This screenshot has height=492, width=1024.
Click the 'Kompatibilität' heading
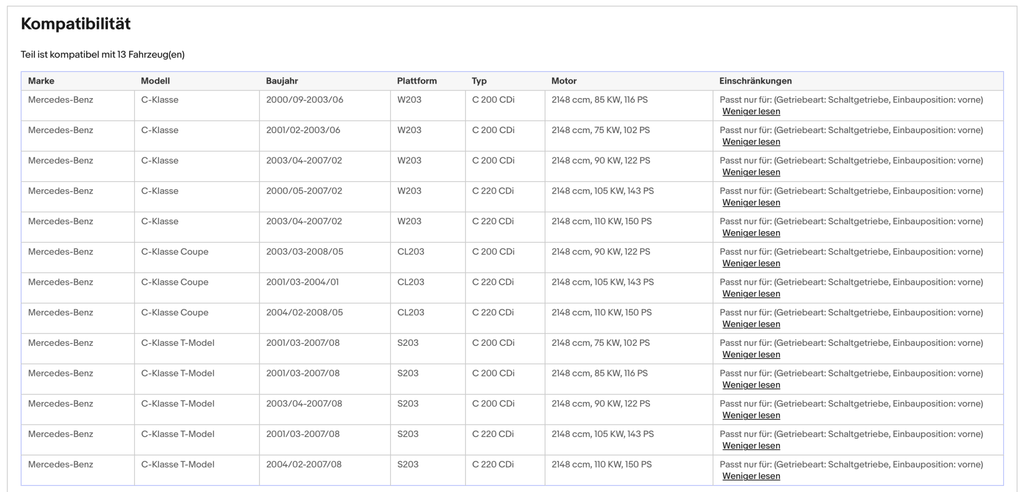click(76, 24)
